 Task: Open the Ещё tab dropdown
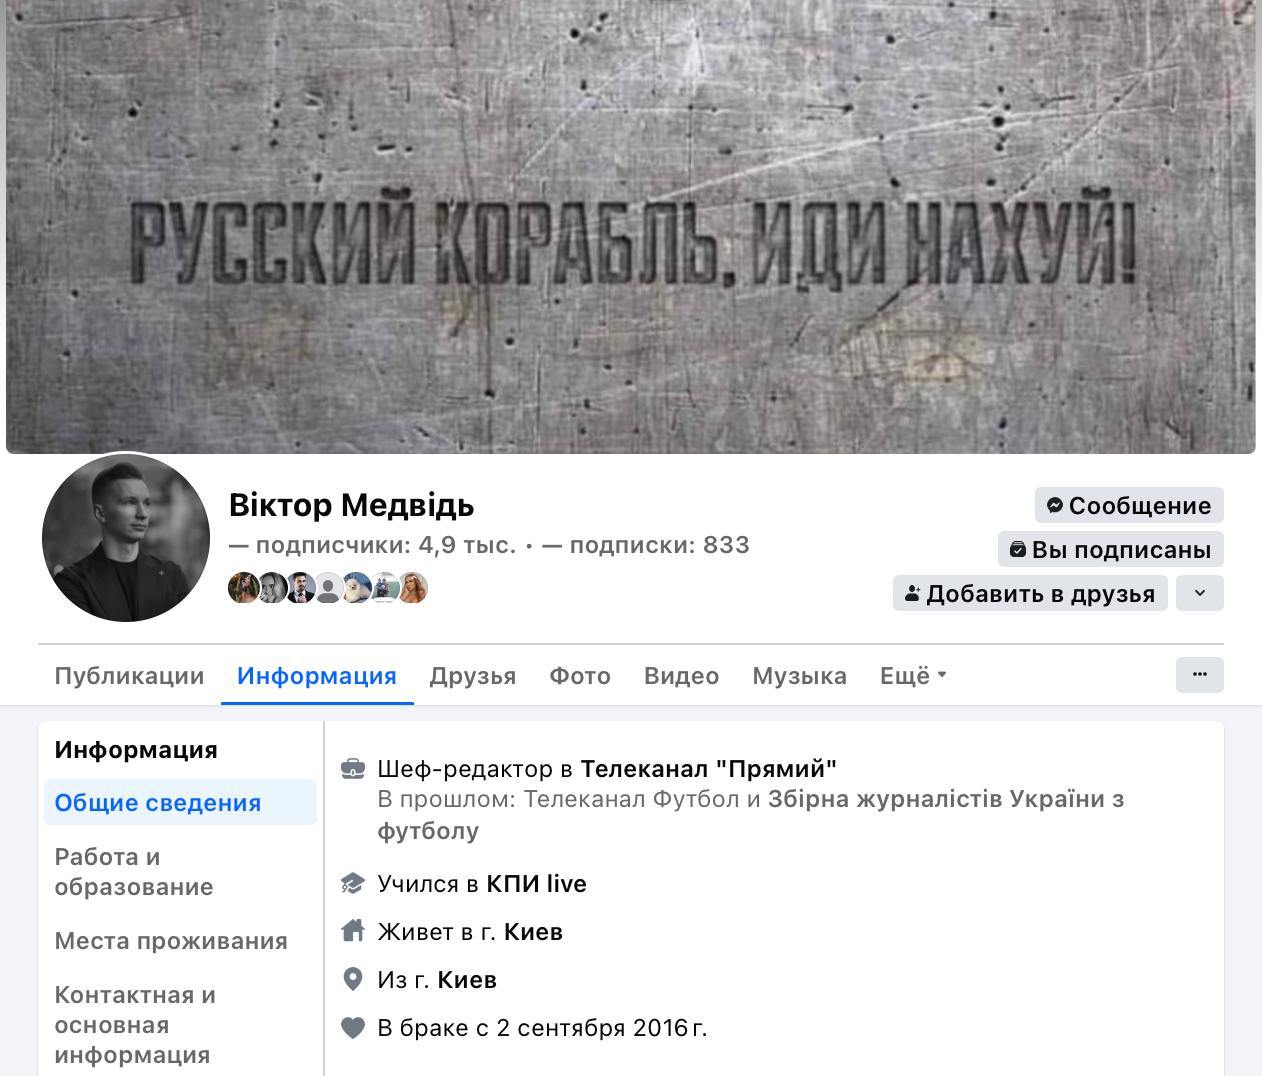tap(913, 676)
